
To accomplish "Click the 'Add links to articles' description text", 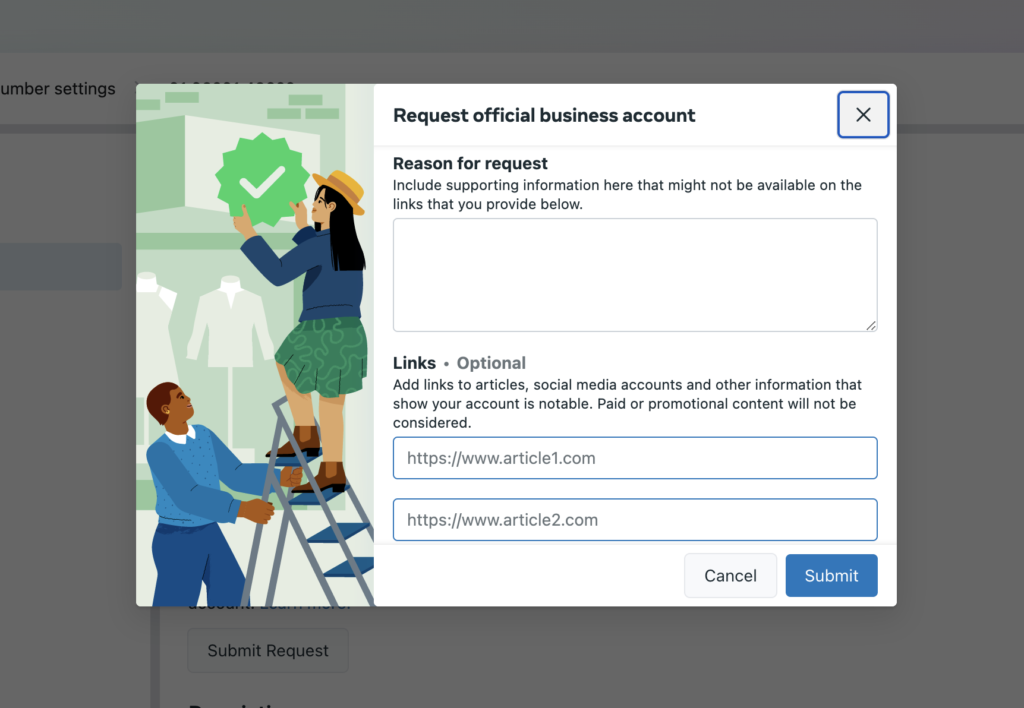I will pyautogui.click(x=627, y=404).
